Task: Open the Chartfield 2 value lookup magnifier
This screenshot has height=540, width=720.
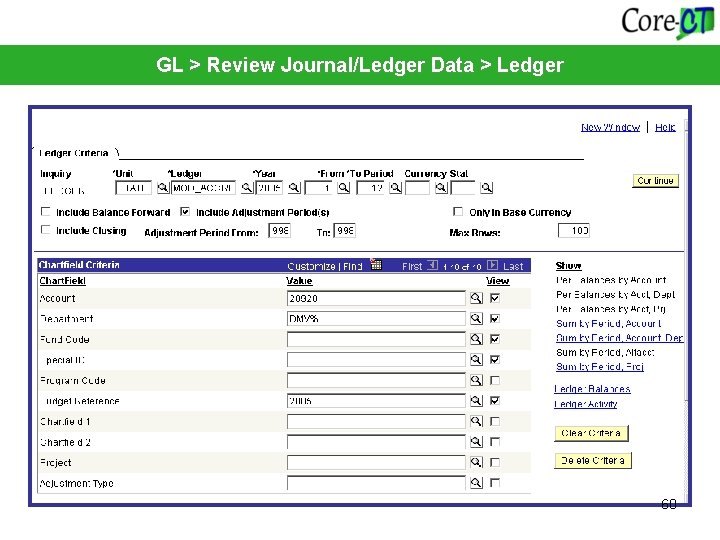Action: tap(476, 442)
